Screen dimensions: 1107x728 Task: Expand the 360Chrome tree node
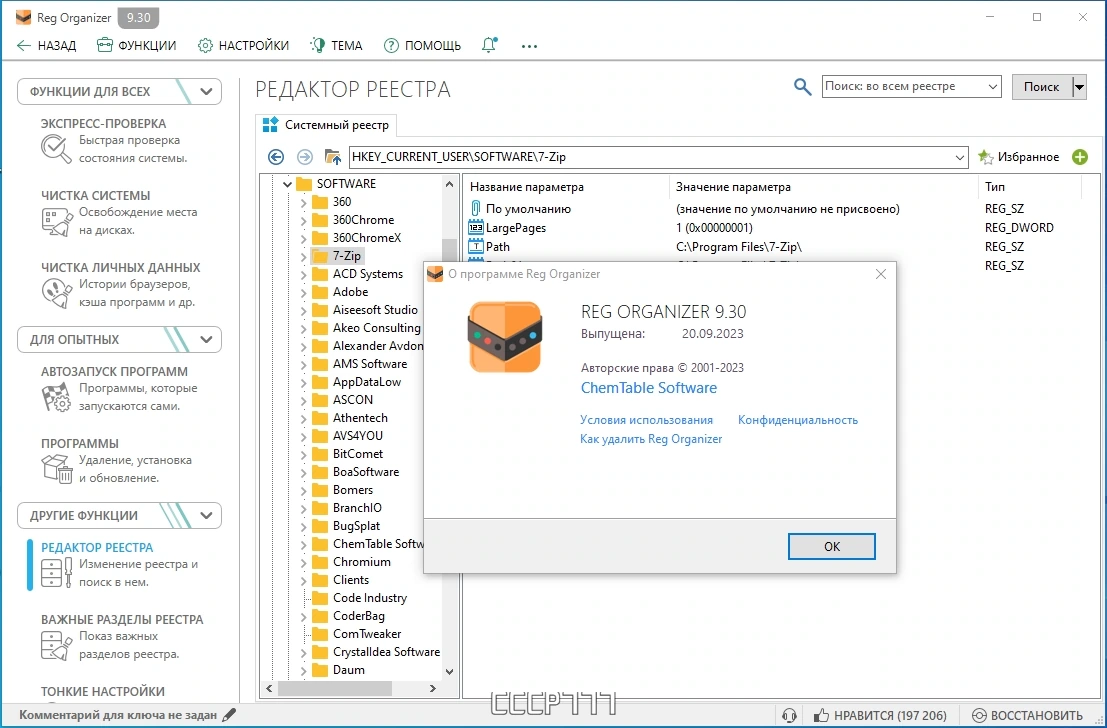click(x=304, y=220)
